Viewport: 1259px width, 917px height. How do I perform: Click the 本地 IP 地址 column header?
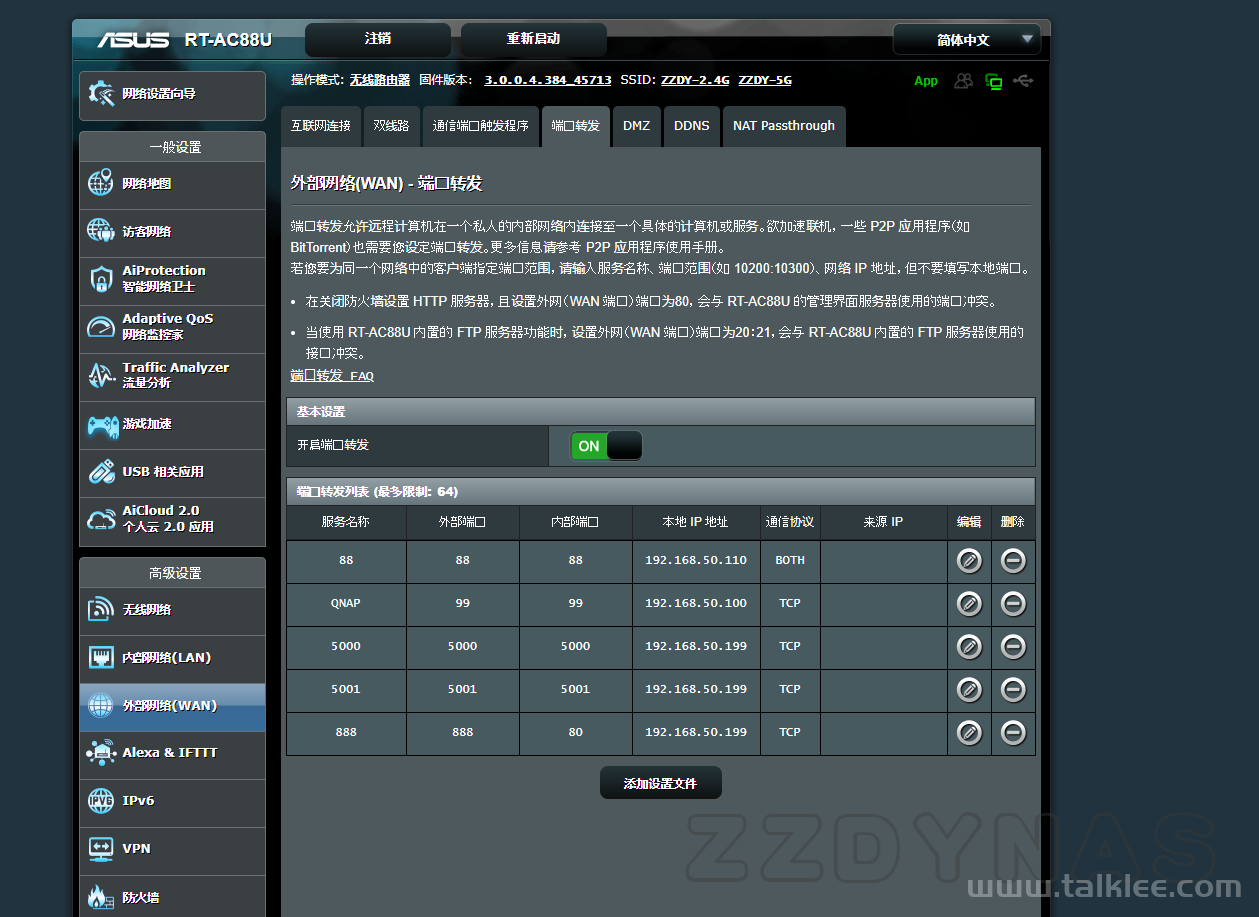coord(696,522)
